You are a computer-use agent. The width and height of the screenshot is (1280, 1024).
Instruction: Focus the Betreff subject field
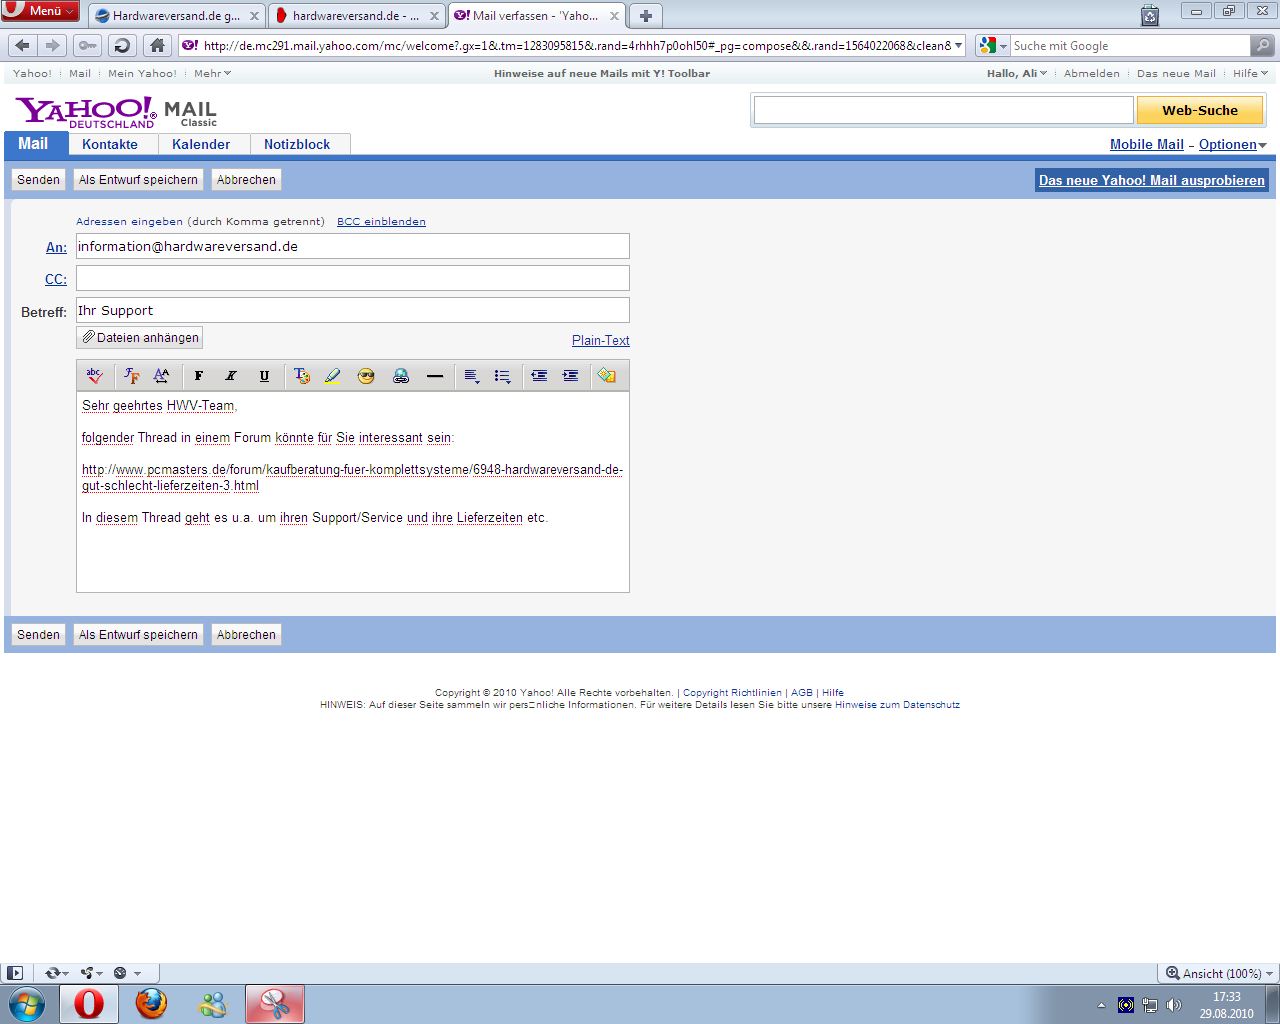pyautogui.click(x=353, y=310)
